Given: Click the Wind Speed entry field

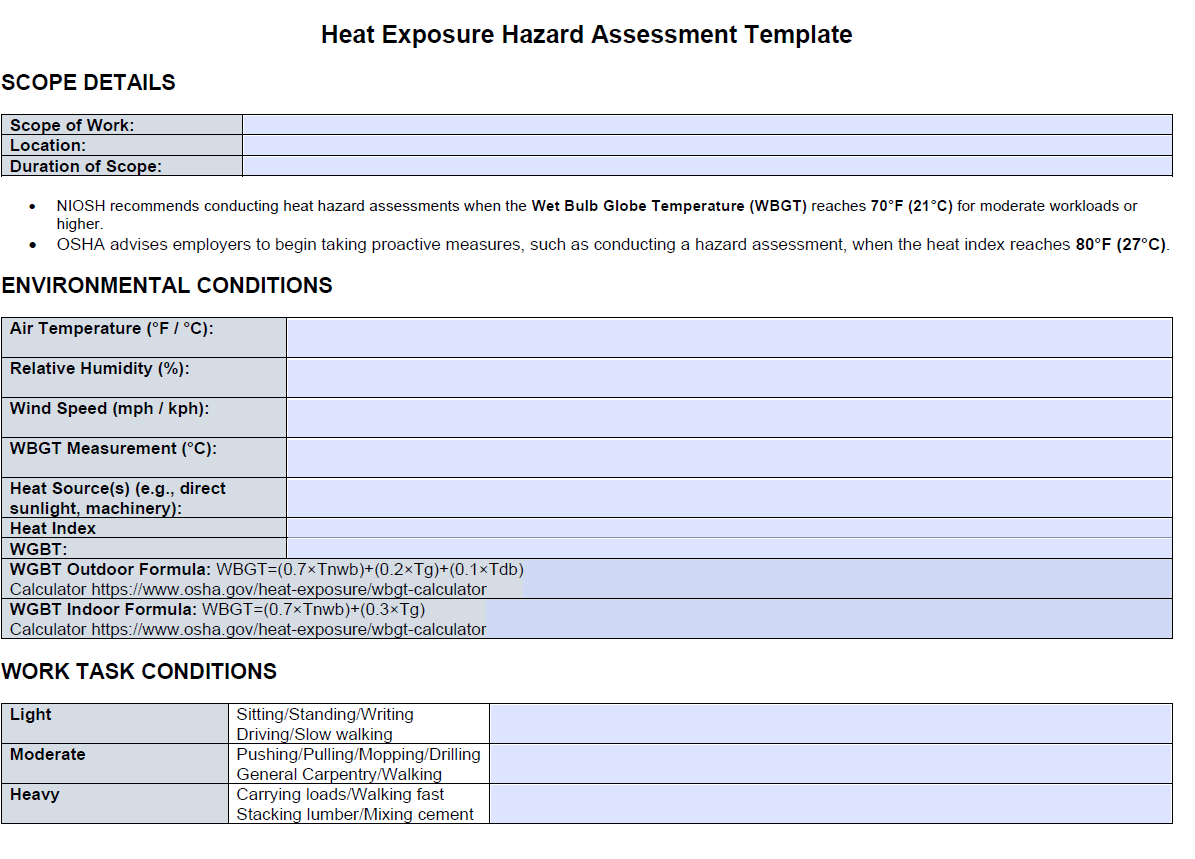Looking at the screenshot, I should tap(730, 417).
